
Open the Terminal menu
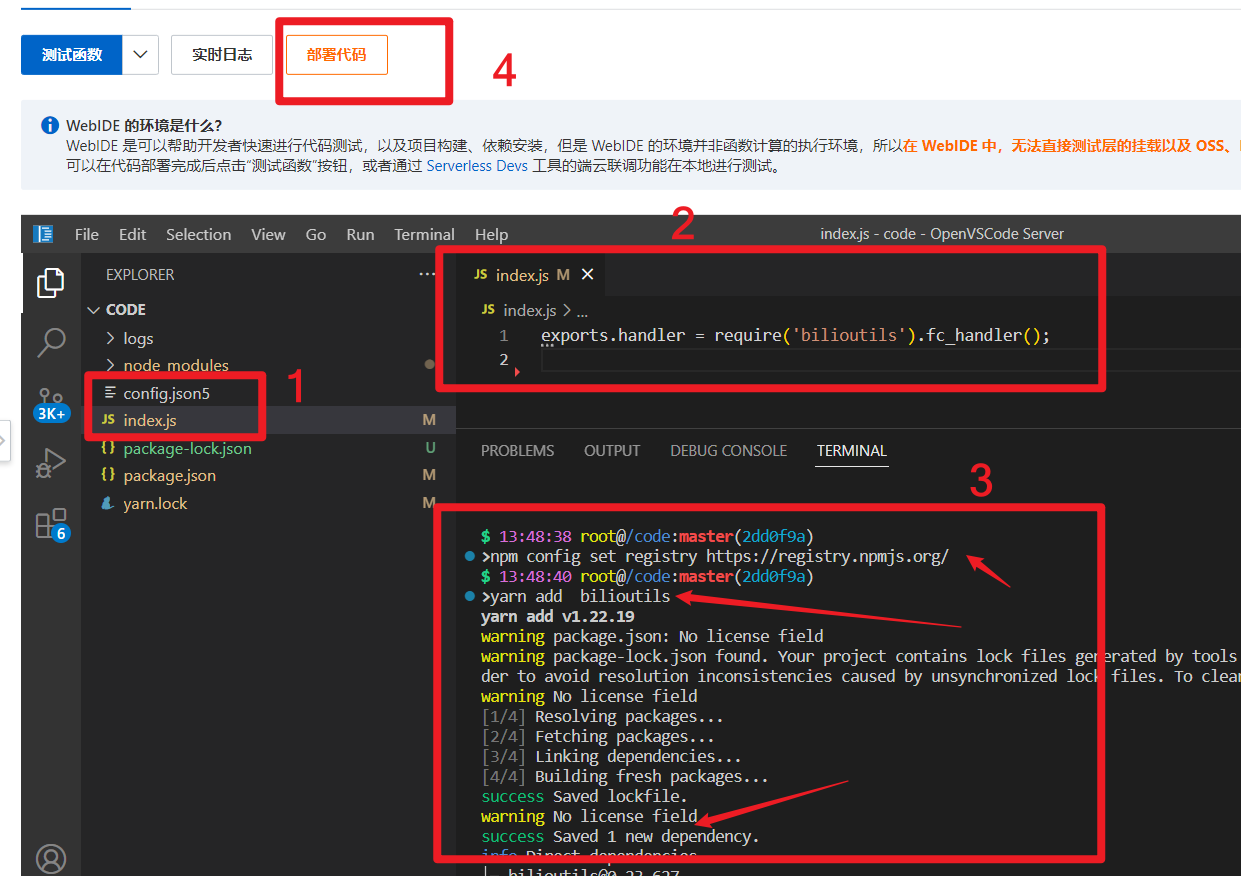[x=424, y=234]
